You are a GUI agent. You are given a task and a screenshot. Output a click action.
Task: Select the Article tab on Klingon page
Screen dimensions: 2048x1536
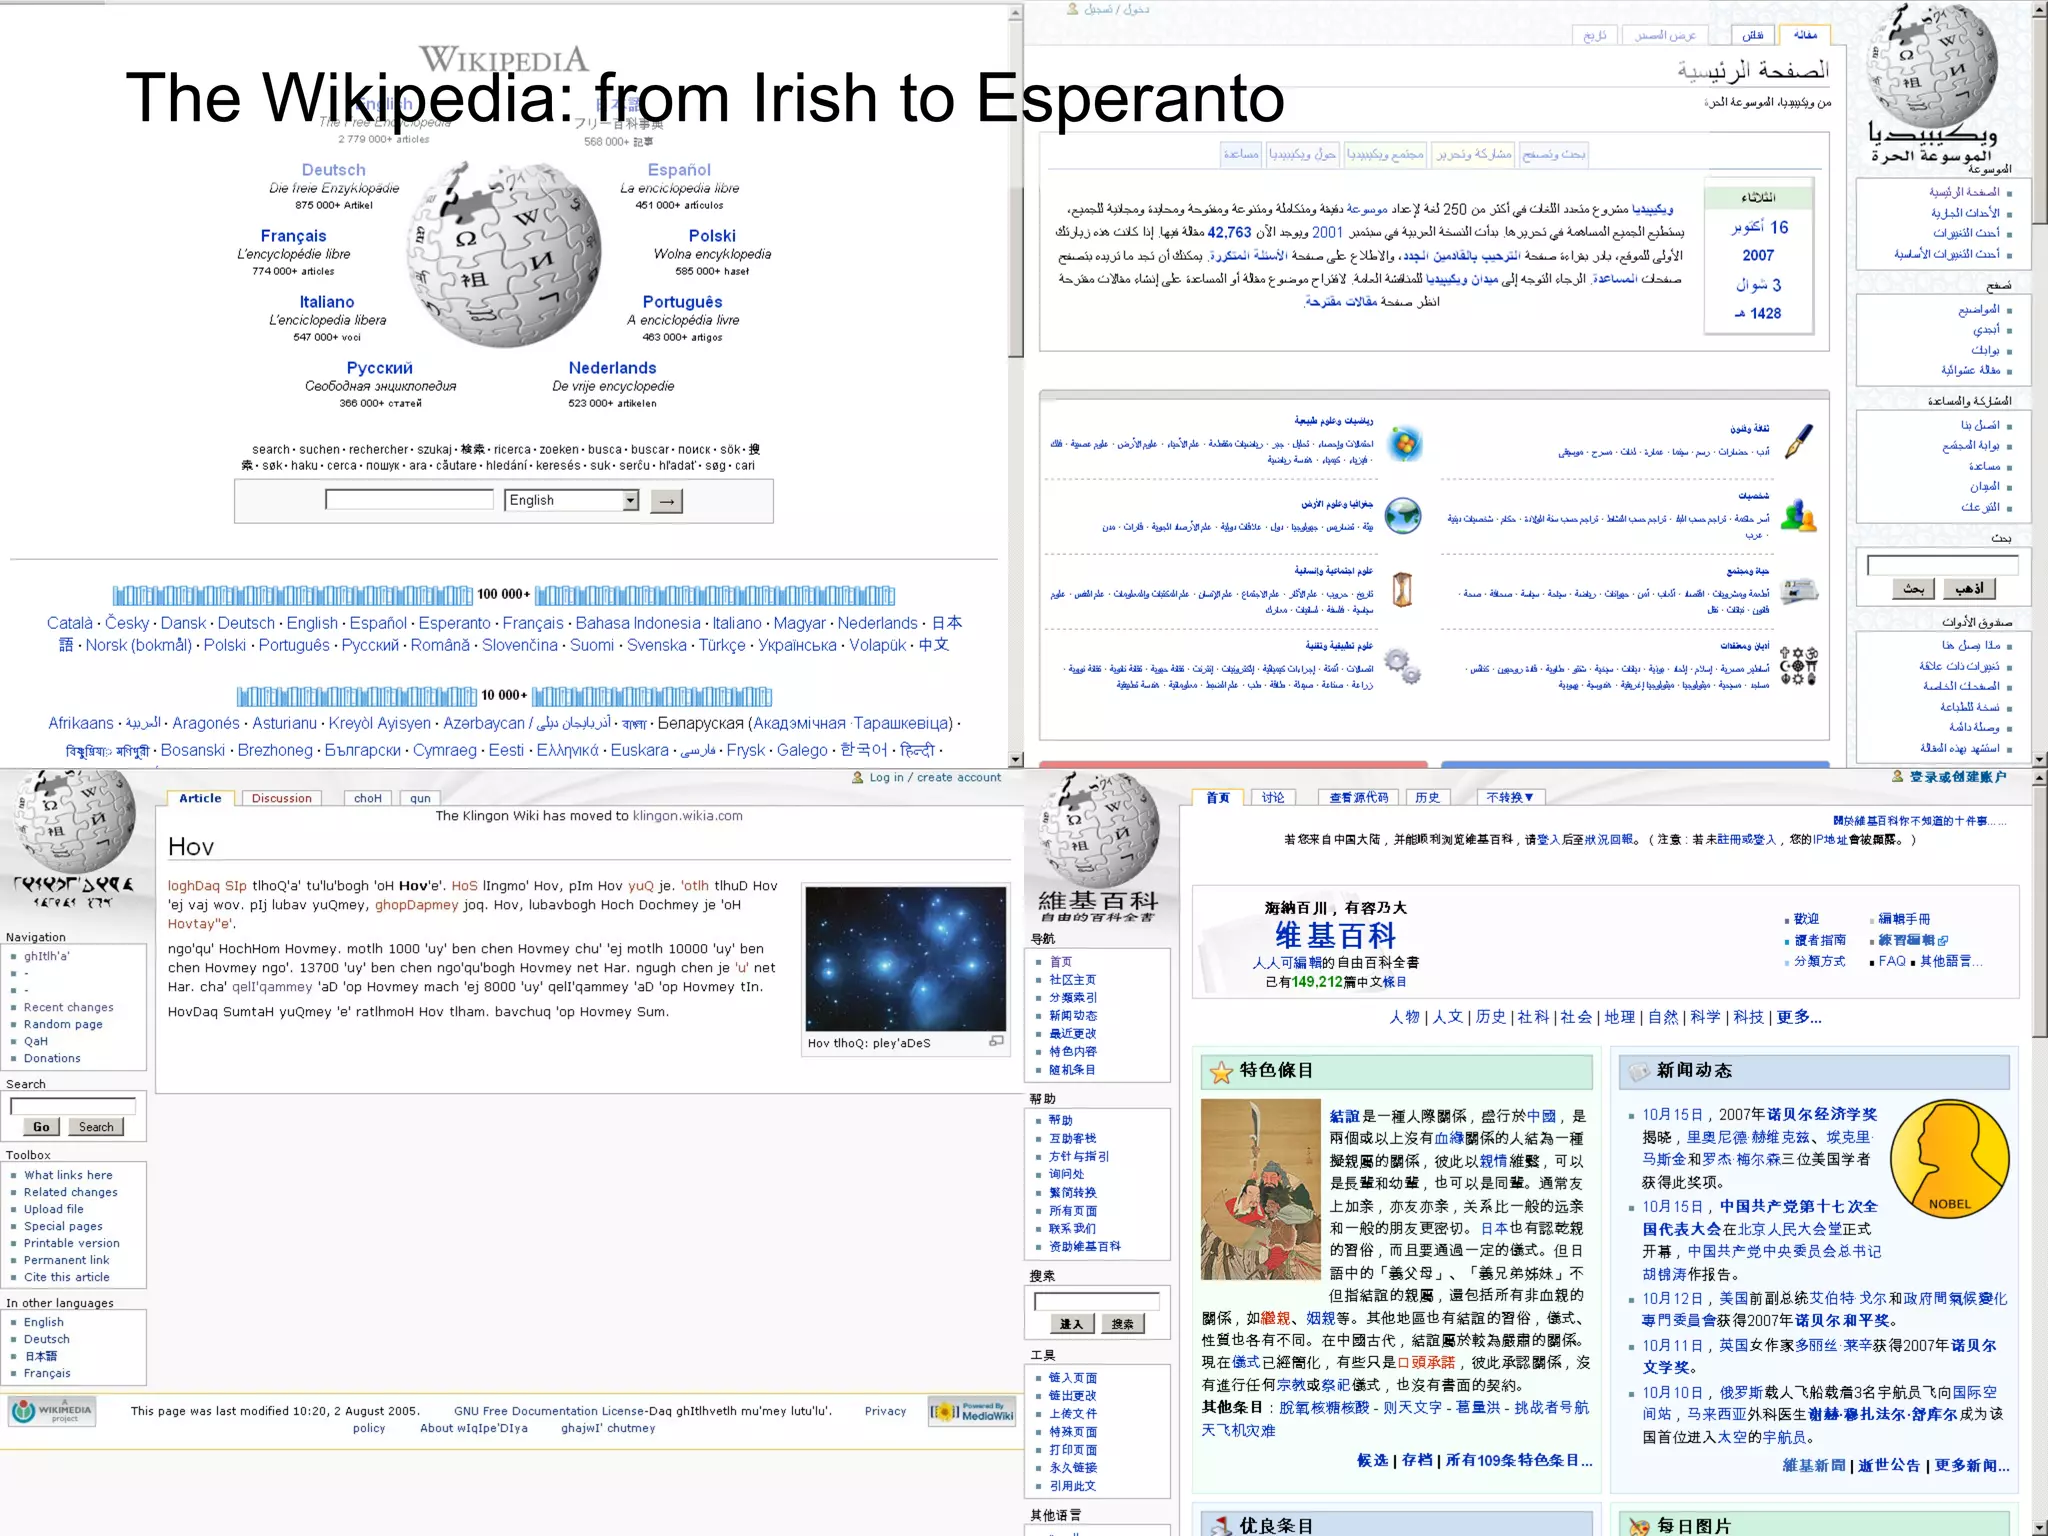coord(200,798)
